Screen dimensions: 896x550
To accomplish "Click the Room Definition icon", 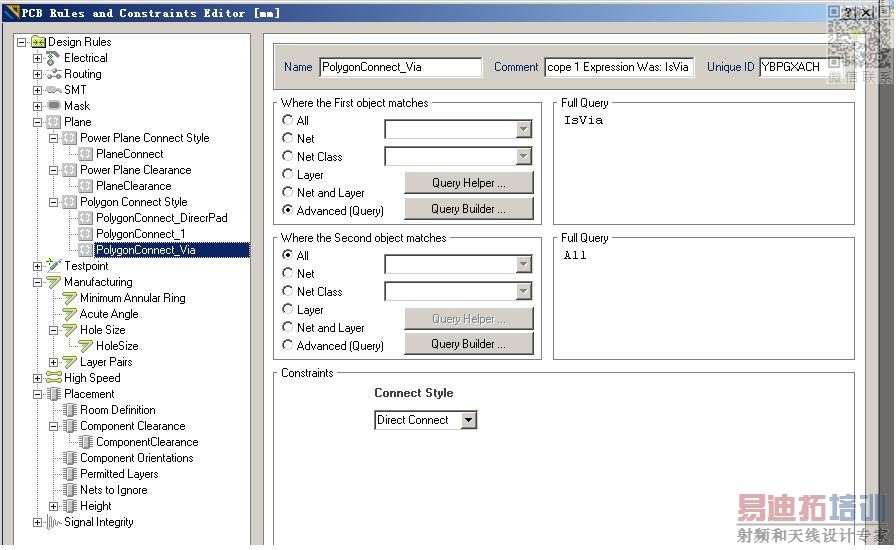I will coord(70,410).
